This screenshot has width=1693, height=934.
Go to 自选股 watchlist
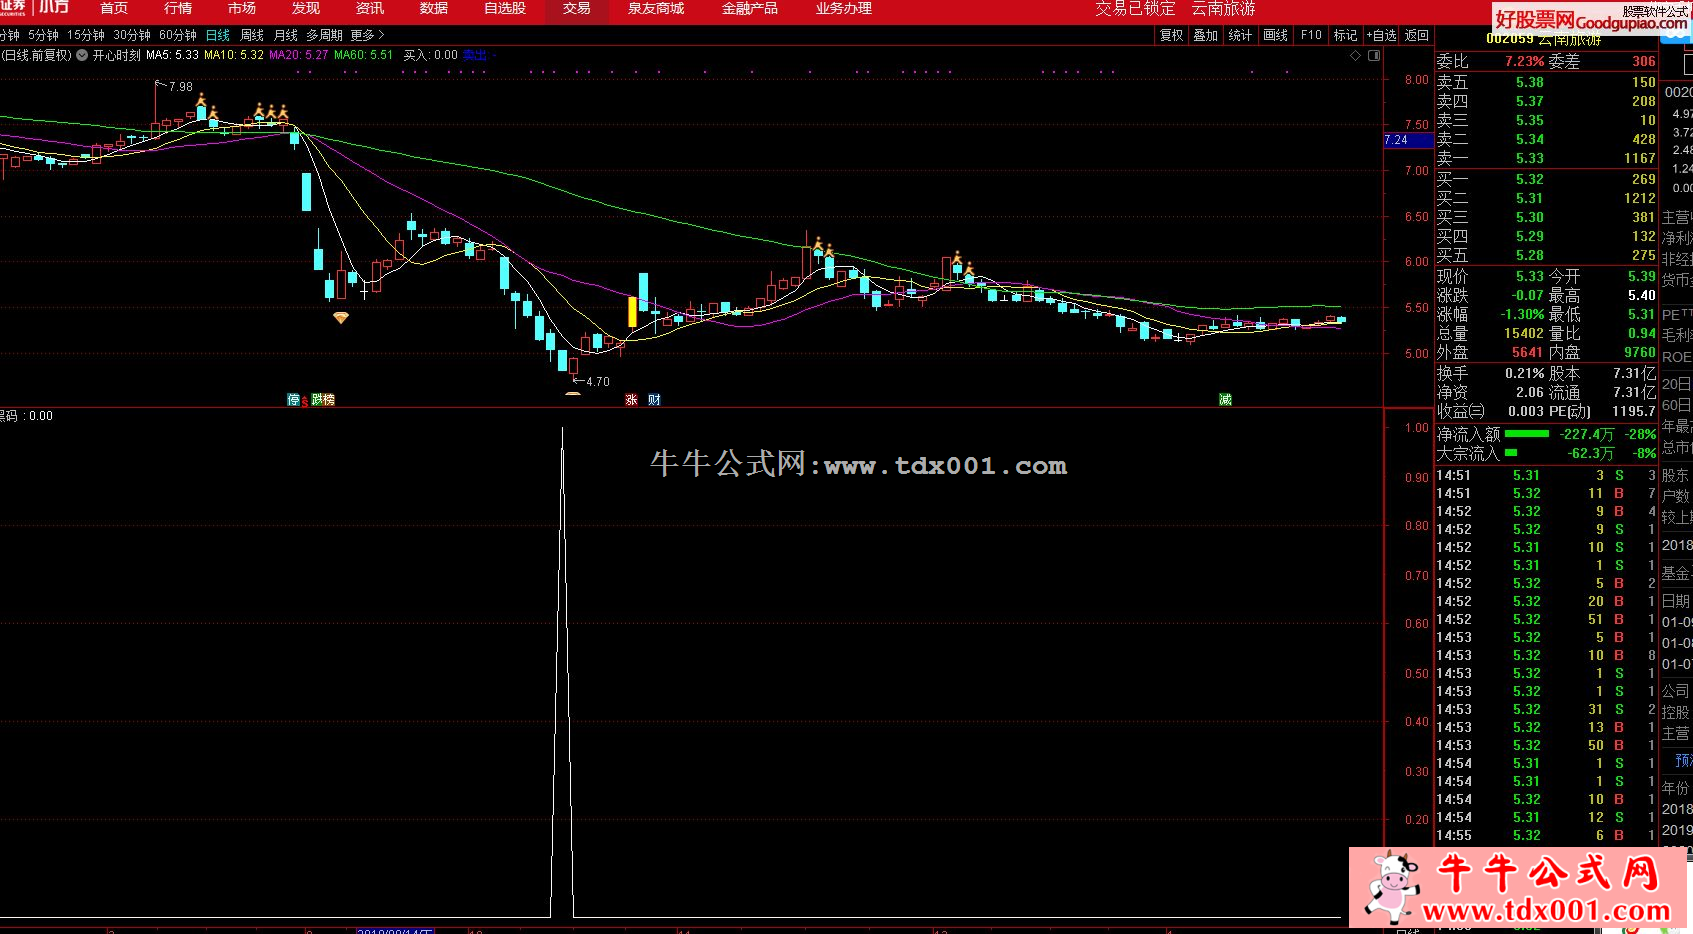point(505,8)
